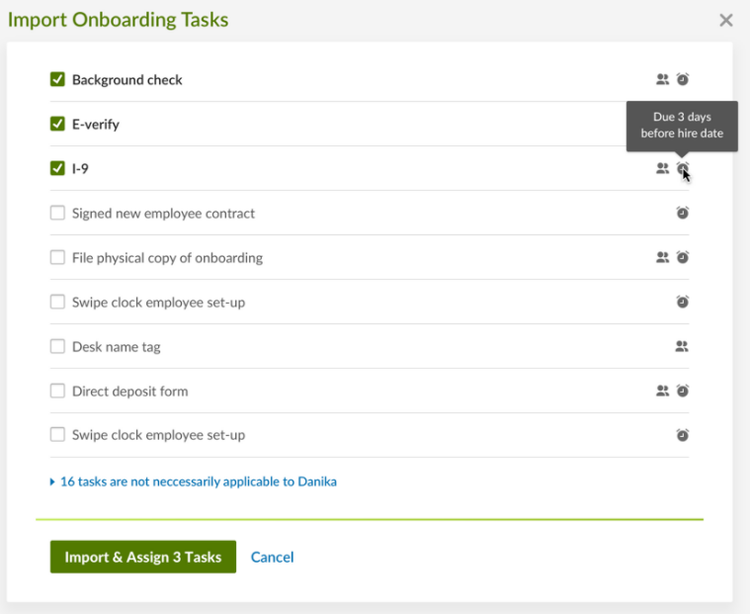
Task: Click the people icon on the I-9 row
Action: [662, 168]
